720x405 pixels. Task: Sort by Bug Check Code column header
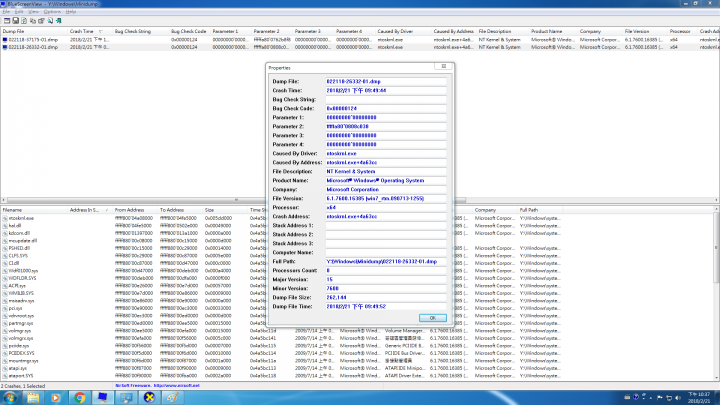coord(190,31)
